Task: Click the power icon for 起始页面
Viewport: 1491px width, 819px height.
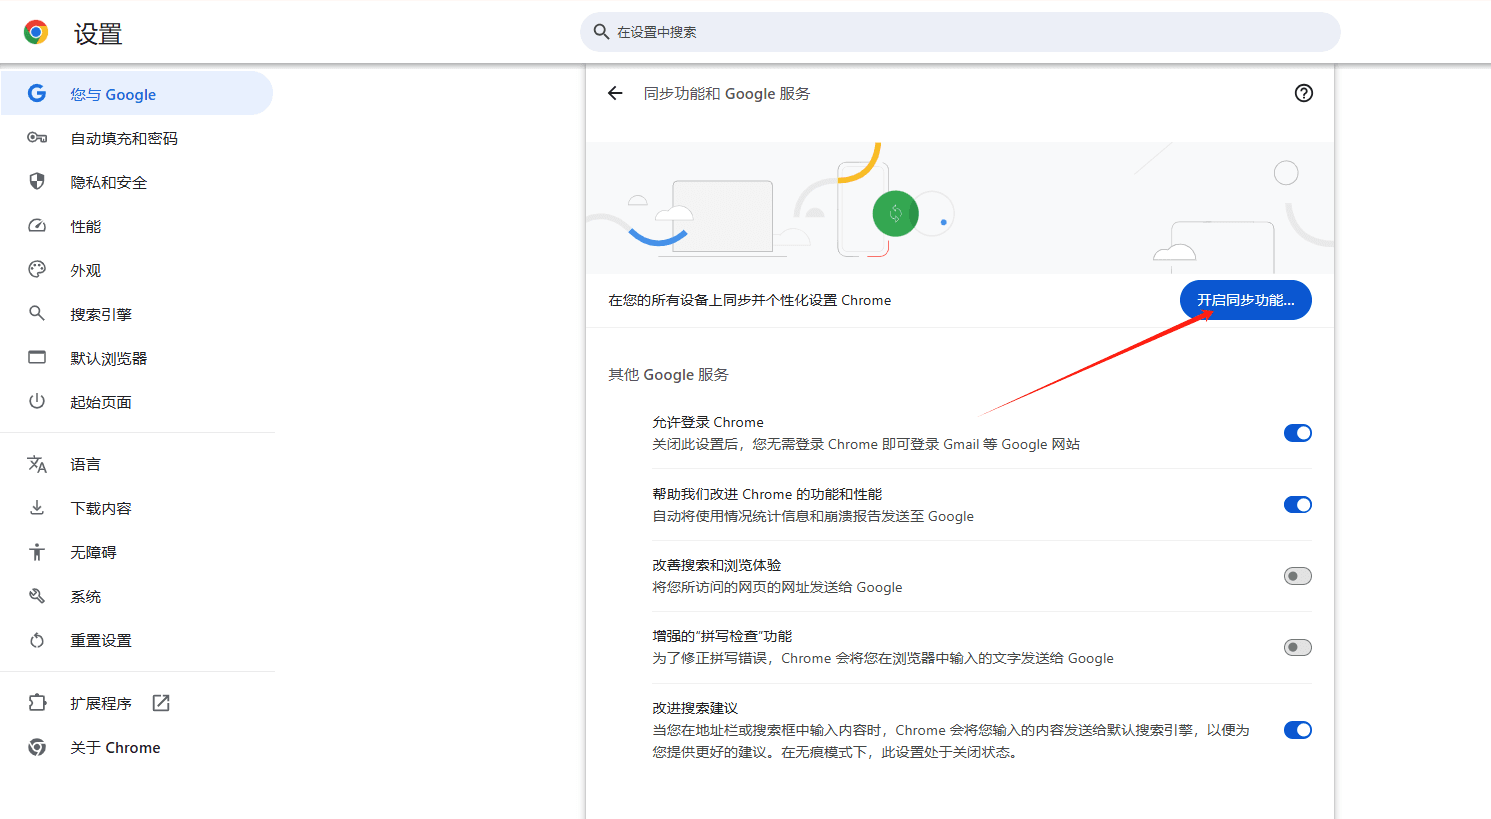Action: point(37,401)
